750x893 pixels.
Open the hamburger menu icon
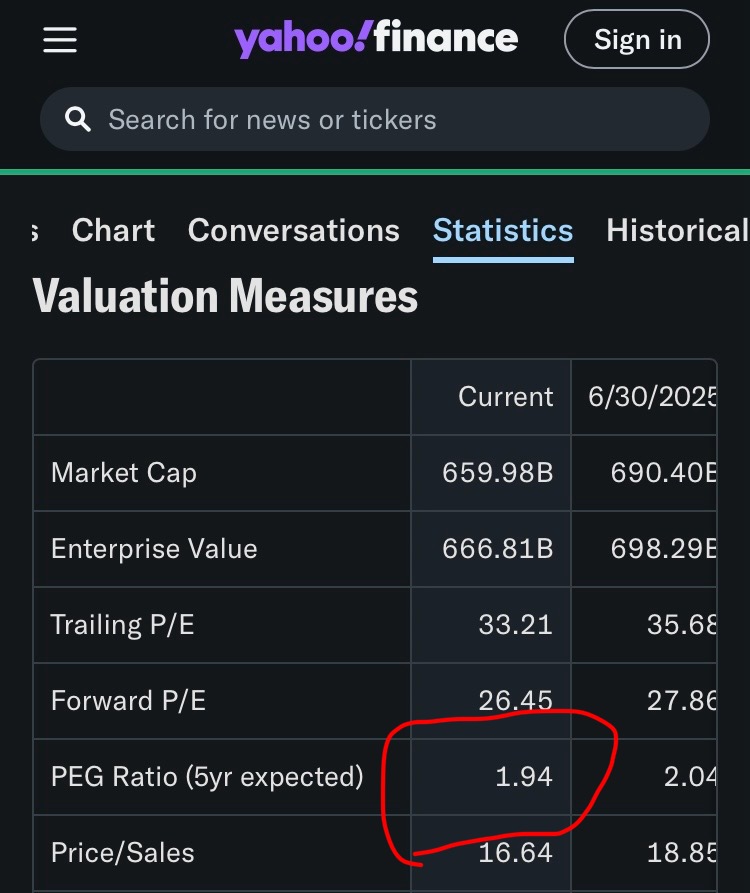point(60,40)
